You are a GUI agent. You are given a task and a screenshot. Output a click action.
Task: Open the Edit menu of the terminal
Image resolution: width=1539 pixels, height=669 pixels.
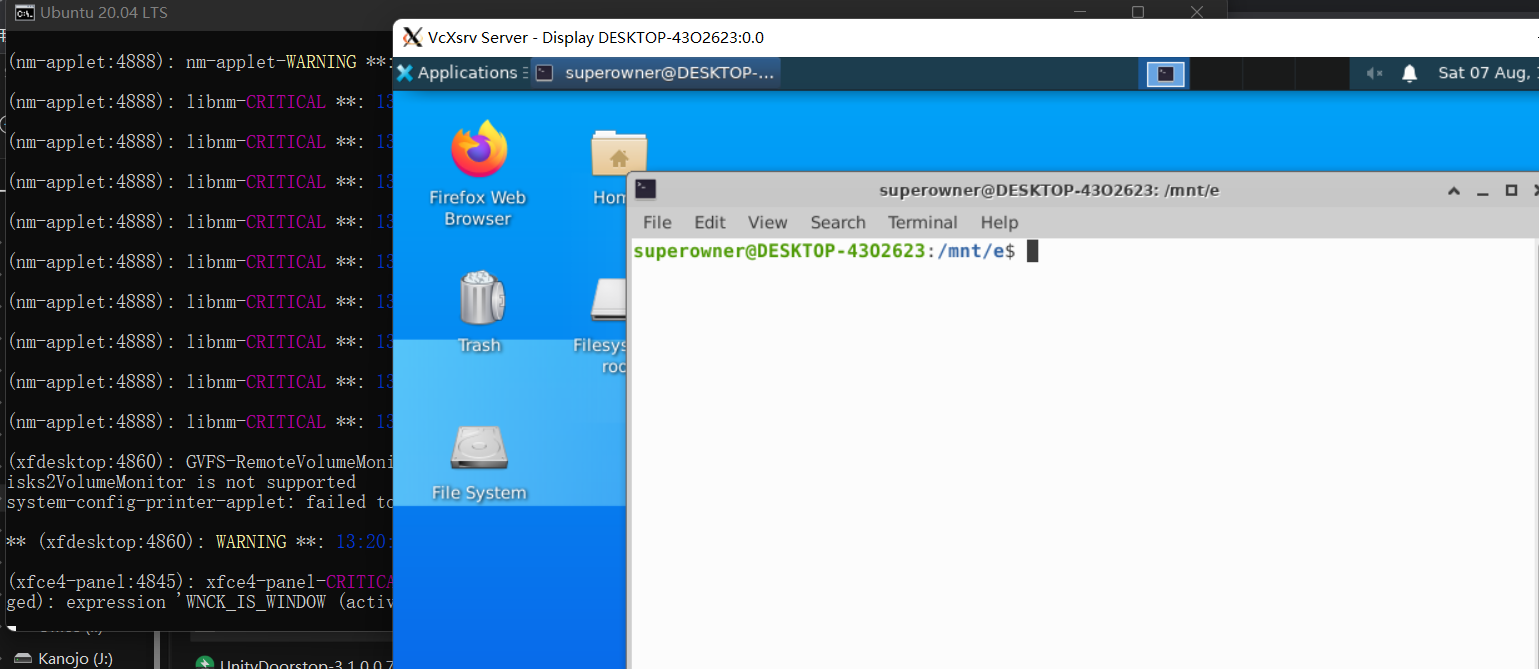[x=710, y=222]
